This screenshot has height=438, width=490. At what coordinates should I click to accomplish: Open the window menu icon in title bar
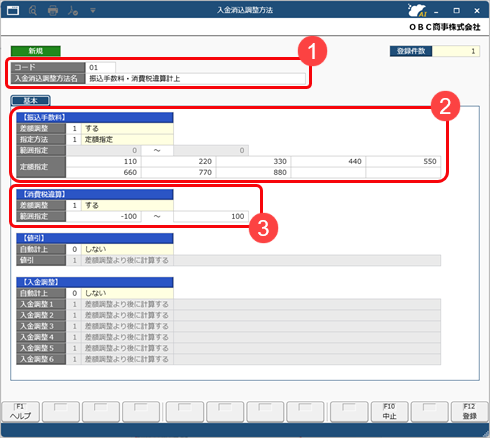[x=13, y=10]
